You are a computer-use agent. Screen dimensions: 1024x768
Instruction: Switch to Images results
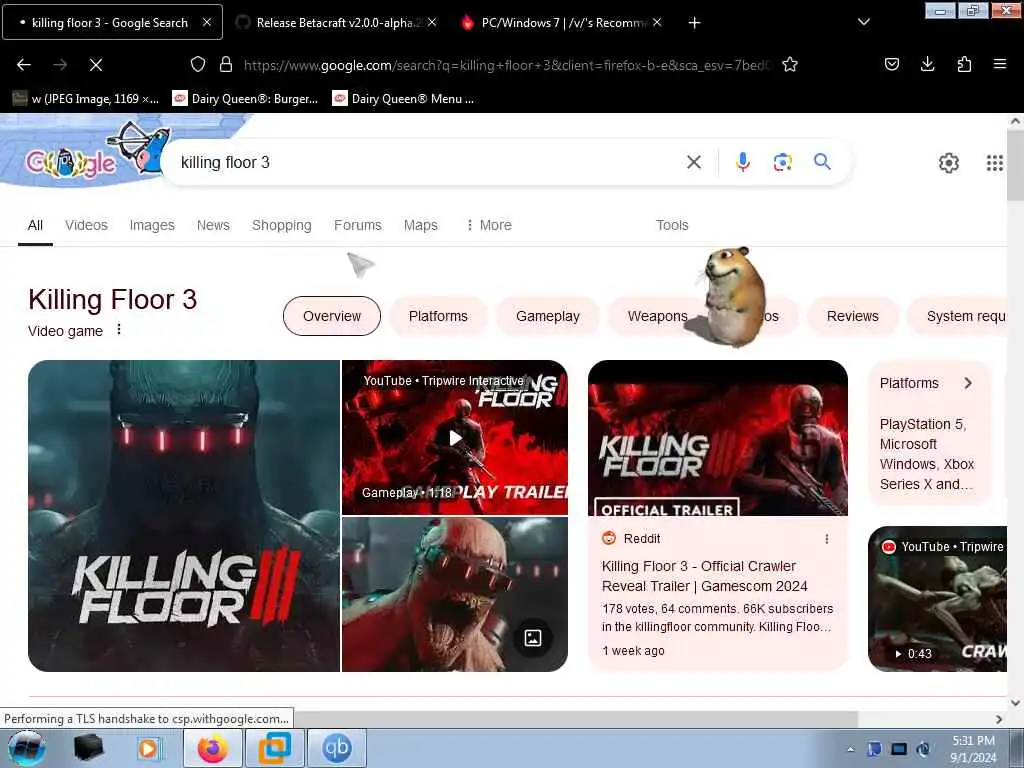click(x=152, y=225)
